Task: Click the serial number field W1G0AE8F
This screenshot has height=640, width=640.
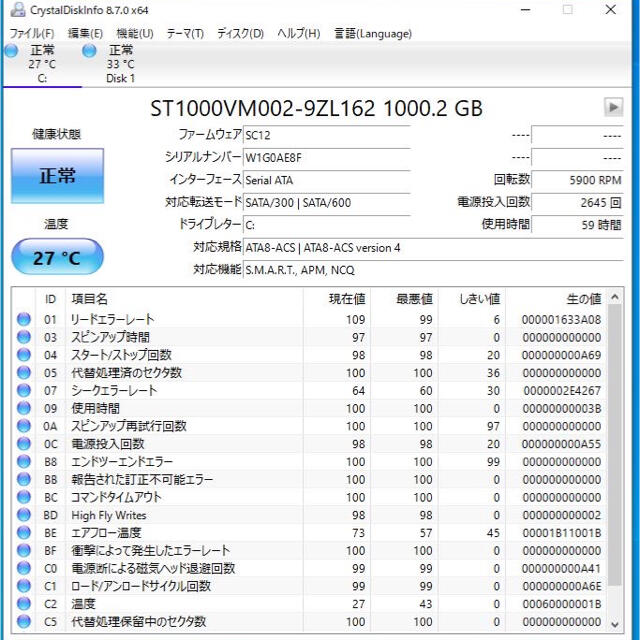Action: (327, 158)
